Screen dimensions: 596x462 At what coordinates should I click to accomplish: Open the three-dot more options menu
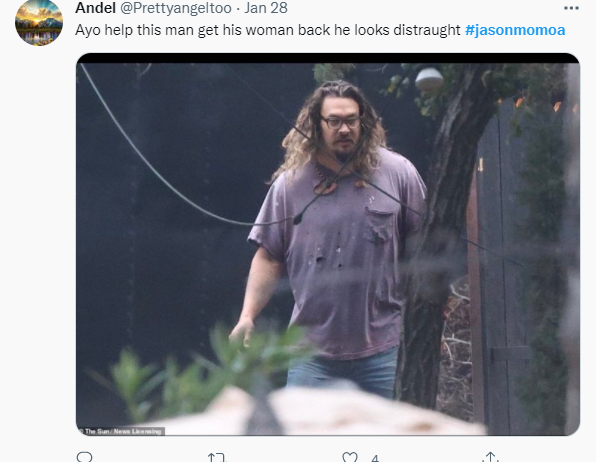571,8
